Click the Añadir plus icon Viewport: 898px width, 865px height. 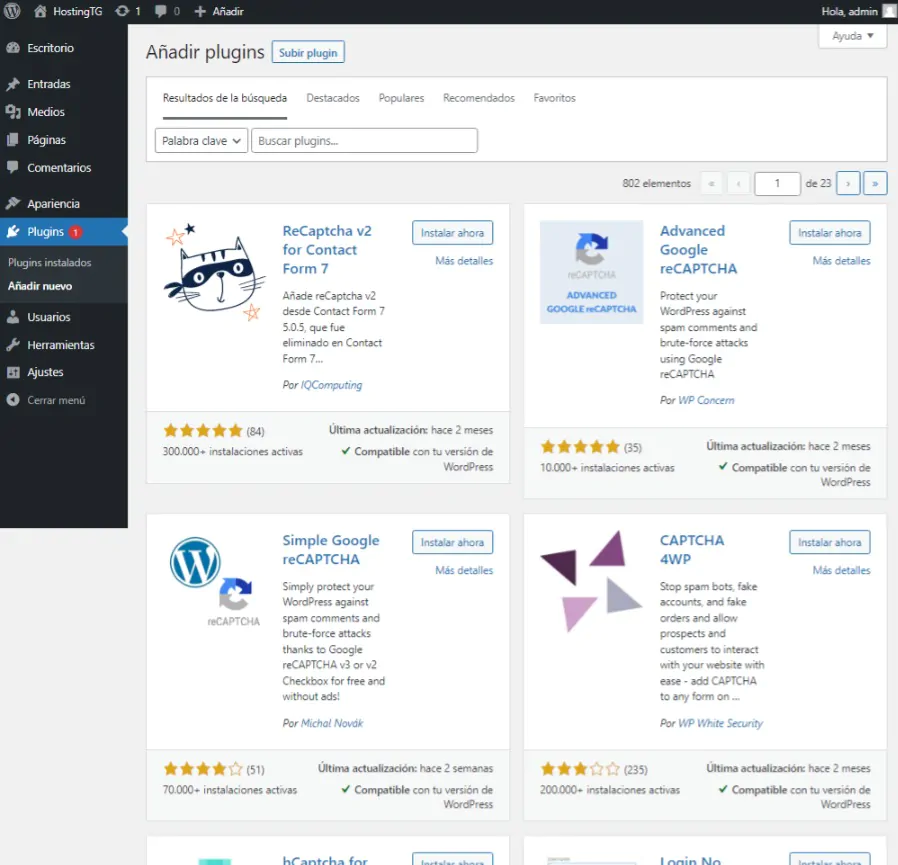[x=200, y=11]
